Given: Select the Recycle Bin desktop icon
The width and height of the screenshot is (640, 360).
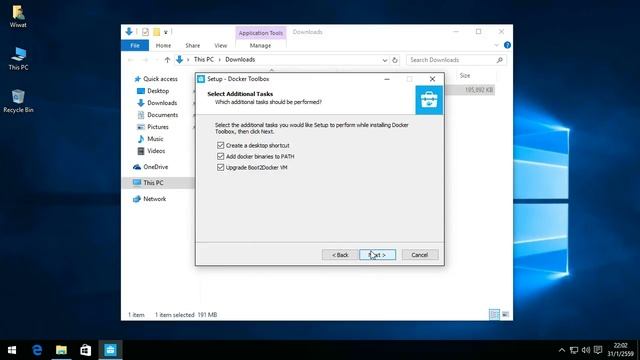Looking at the screenshot, I should coord(18,101).
